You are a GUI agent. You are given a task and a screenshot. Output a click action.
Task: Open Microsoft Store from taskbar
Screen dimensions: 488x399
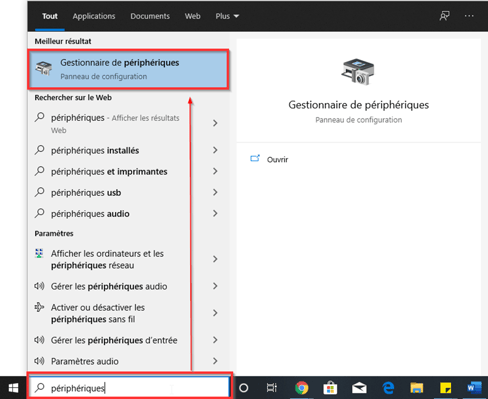[x=330, y=388]
